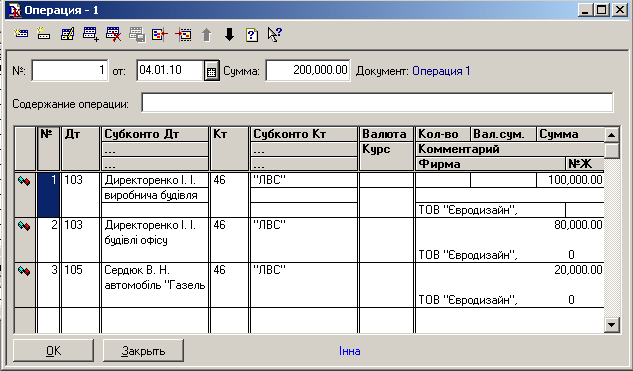Screen dimensions: 633x371
Task: Click the Сумма field showing 200,000.00
Action: (308, 71)
